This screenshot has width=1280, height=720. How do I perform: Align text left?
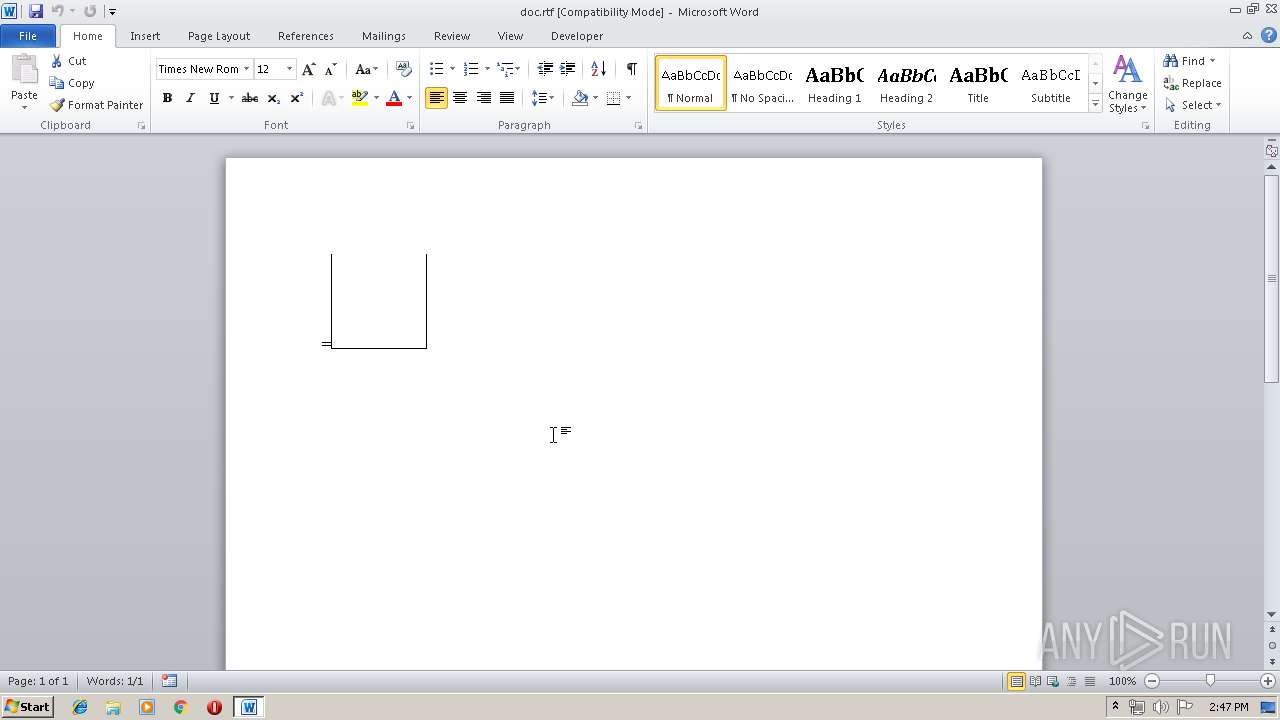(436, 98)
